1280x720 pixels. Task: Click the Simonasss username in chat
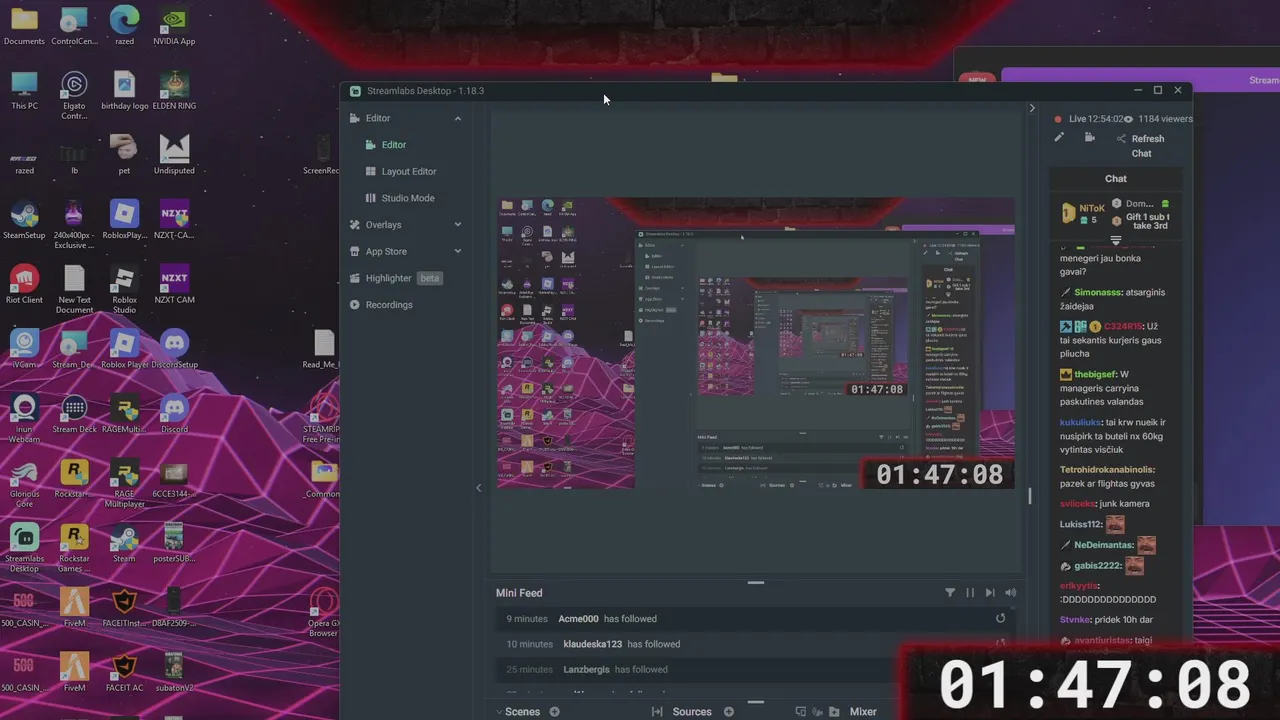coord(1097,293)
